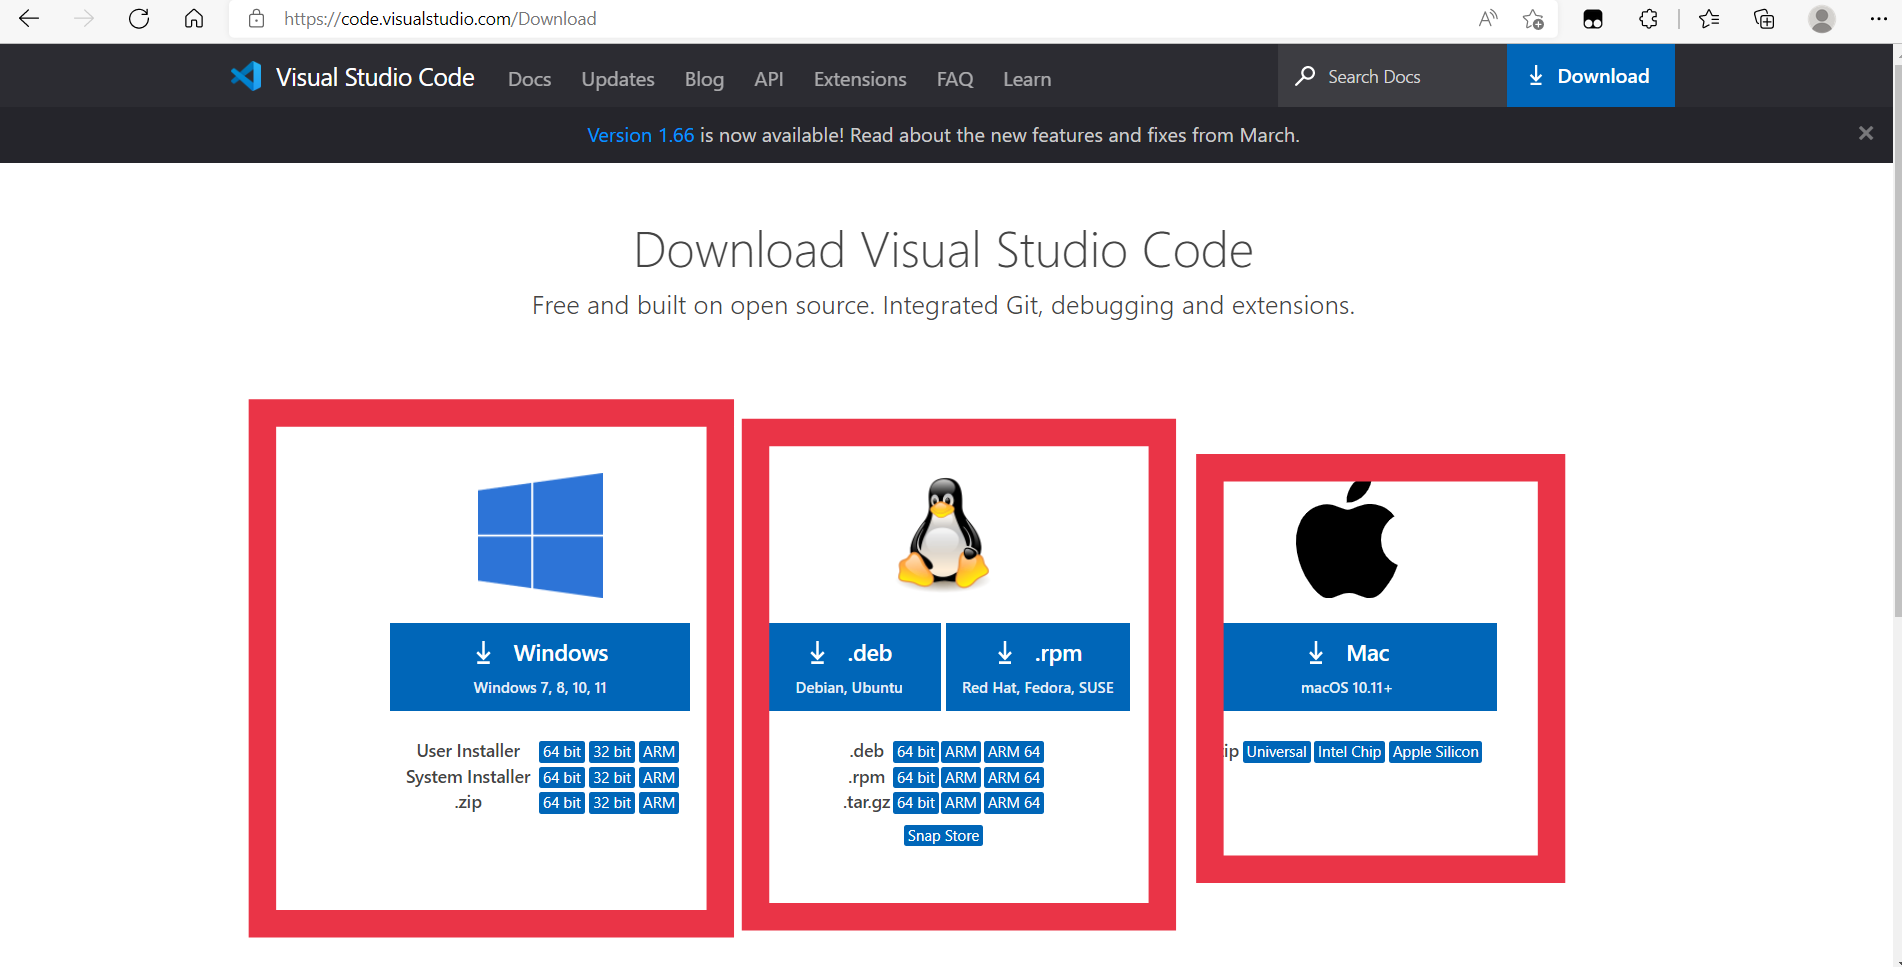
Task: Select Windows .zip ARM
Action: tap(659, 803)
